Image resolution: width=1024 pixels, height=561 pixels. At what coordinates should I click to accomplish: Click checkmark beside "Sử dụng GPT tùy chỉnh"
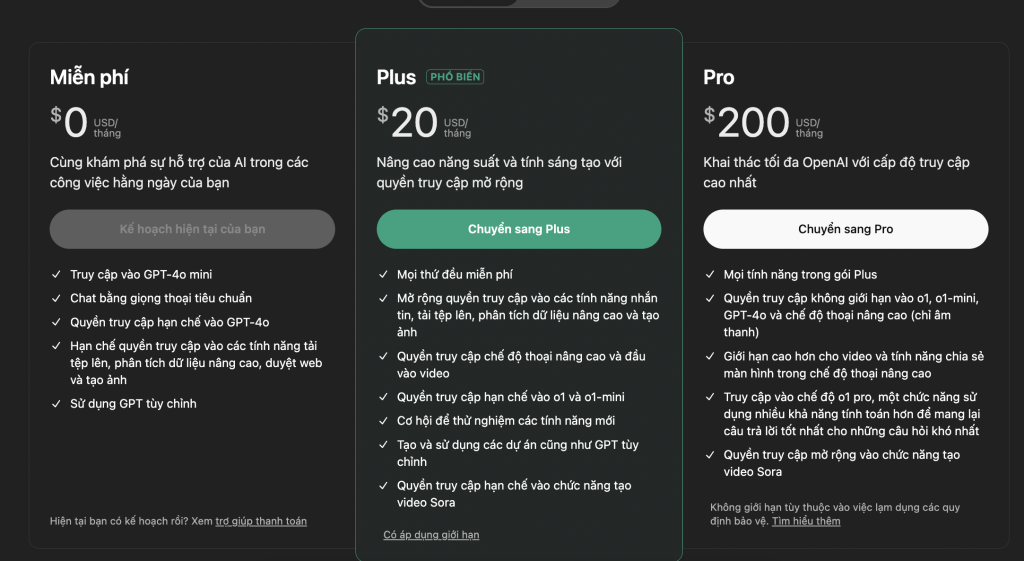coord(56,404)
